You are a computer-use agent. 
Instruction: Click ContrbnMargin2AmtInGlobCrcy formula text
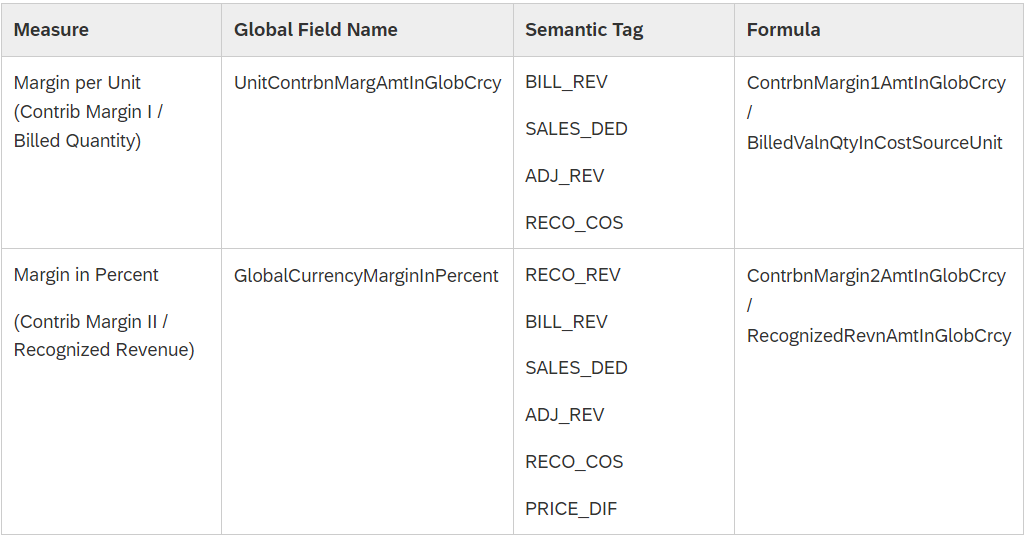pyautogui.click(x=876, y=275)
